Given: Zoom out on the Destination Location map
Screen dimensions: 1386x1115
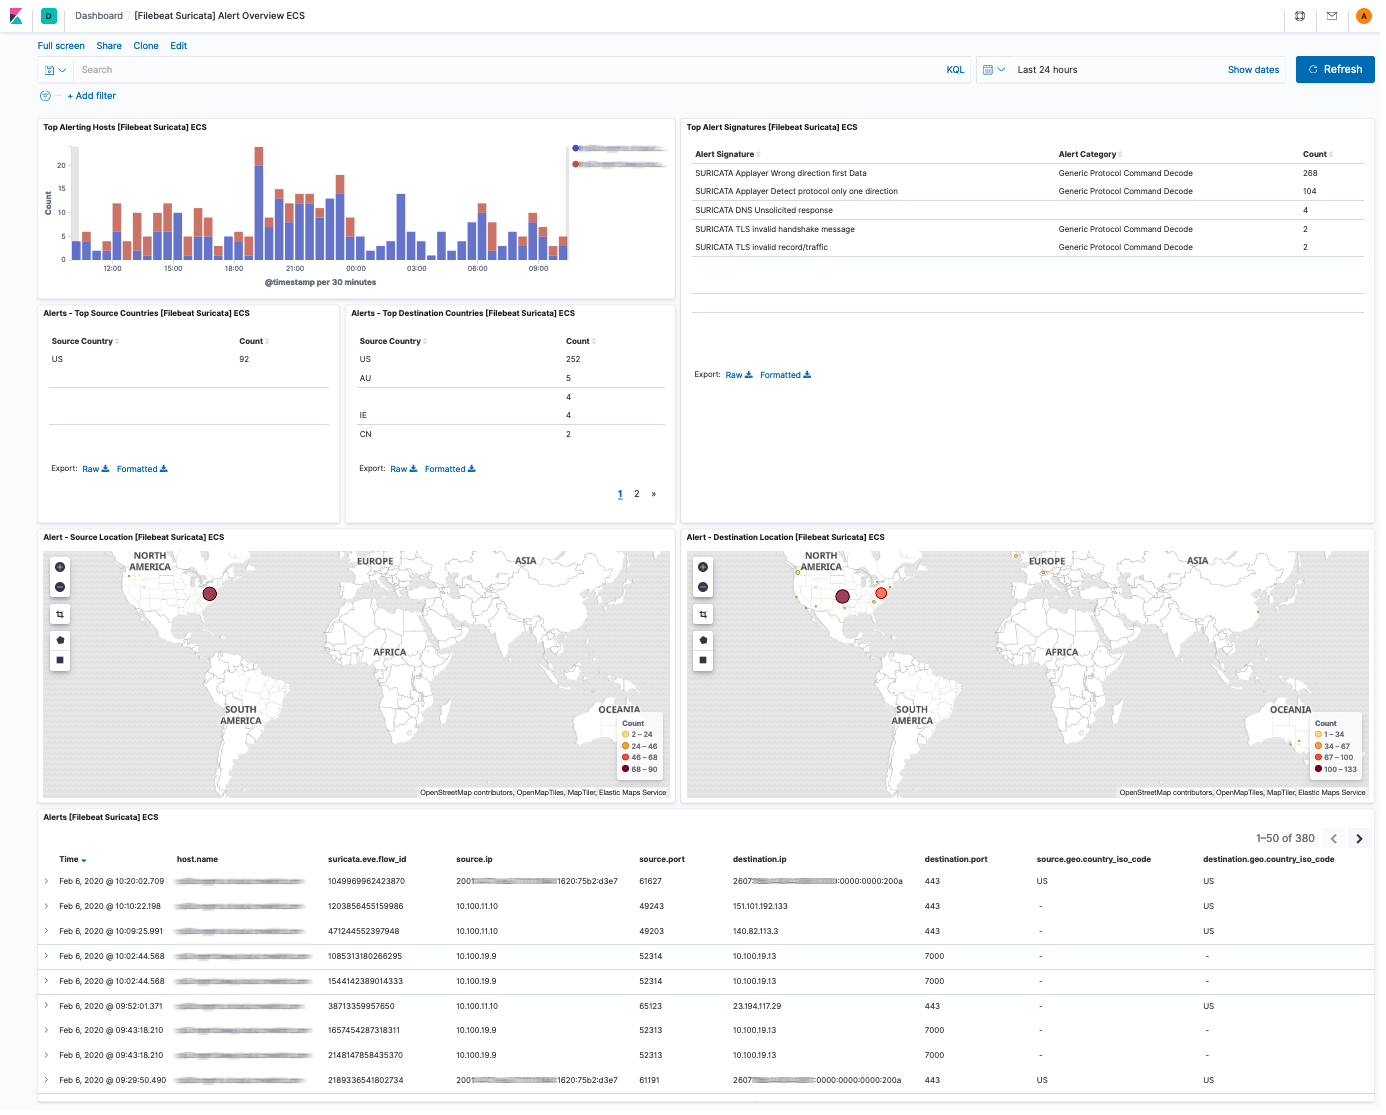Looking at the screenshot, I should click(x=703, y=588).
